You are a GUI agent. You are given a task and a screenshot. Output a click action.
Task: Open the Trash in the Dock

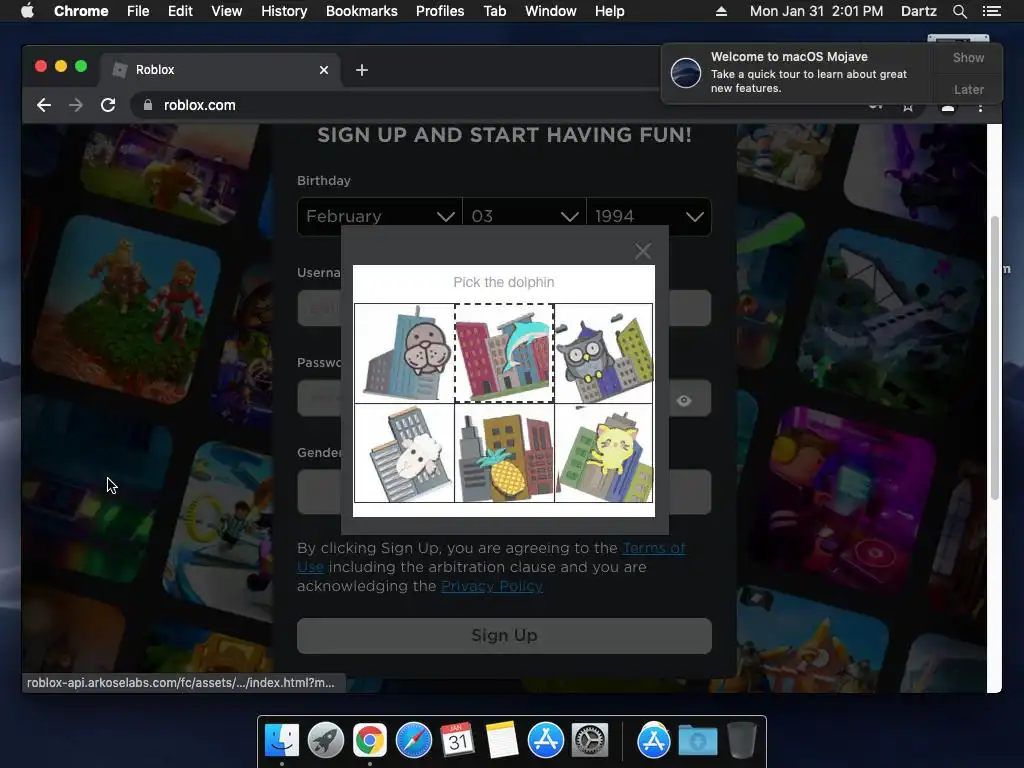click(x=741, y=741)
